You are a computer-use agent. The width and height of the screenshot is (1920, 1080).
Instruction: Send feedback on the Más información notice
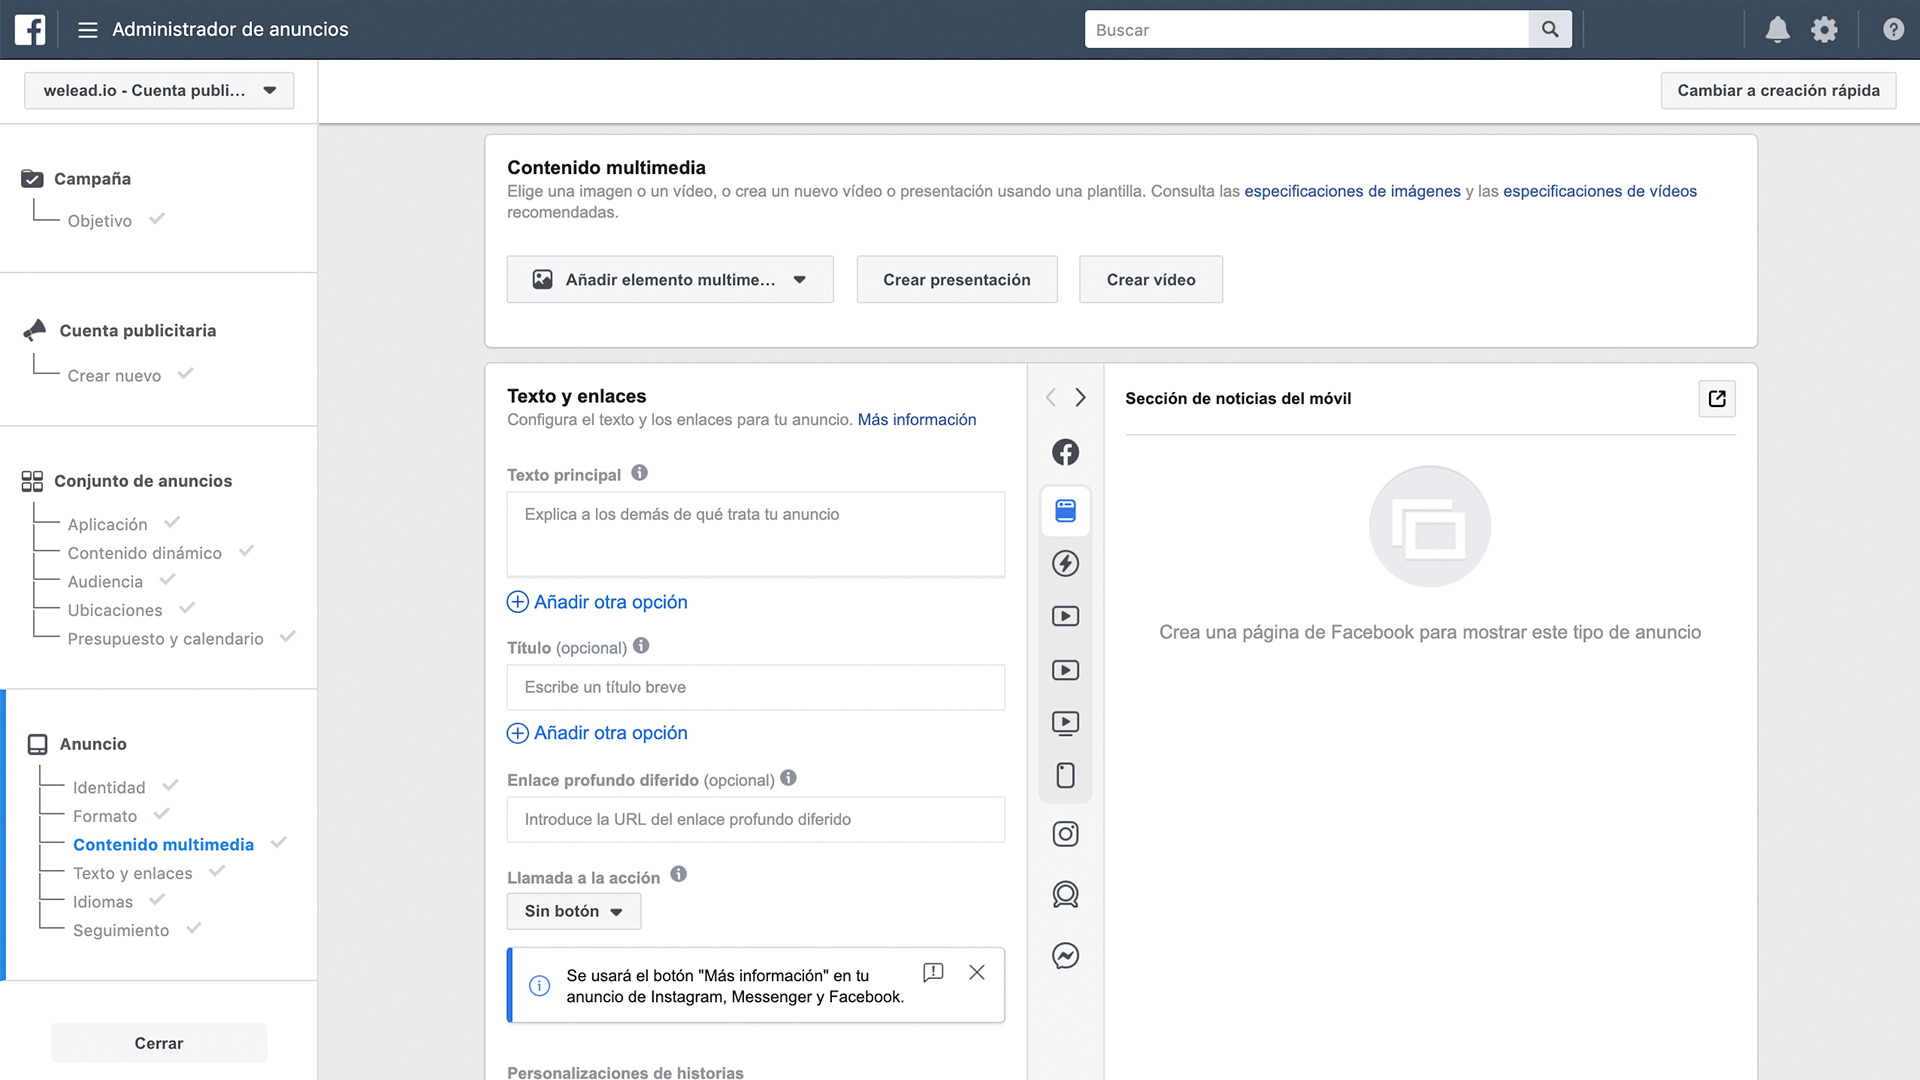933,973
